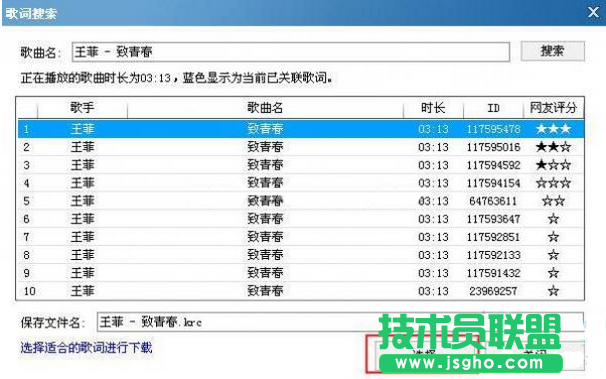Close the 歌词搜索 dialog window

(594, 12)
